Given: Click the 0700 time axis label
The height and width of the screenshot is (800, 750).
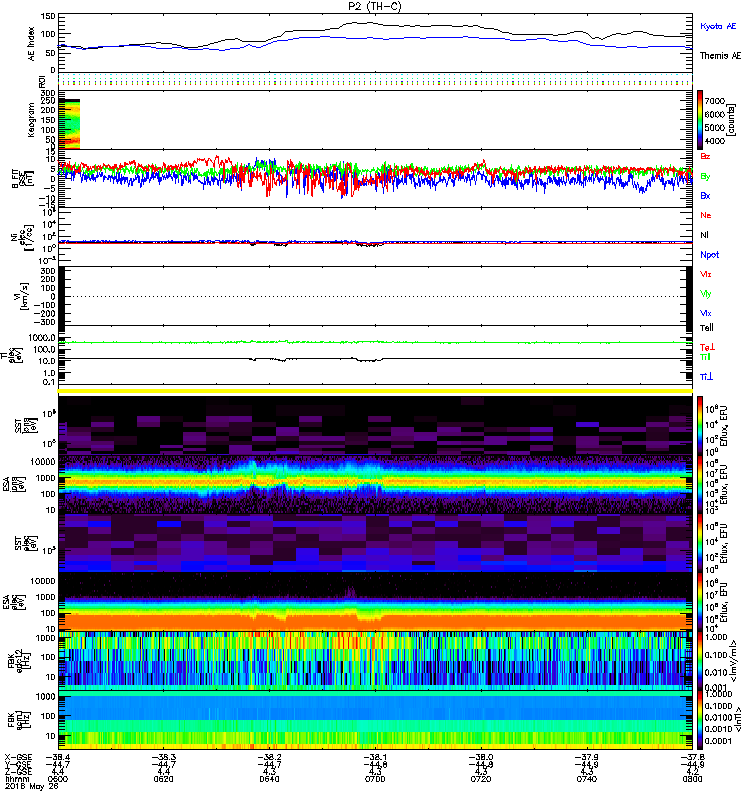Looking at the screenshot, I should pos(375,779).
